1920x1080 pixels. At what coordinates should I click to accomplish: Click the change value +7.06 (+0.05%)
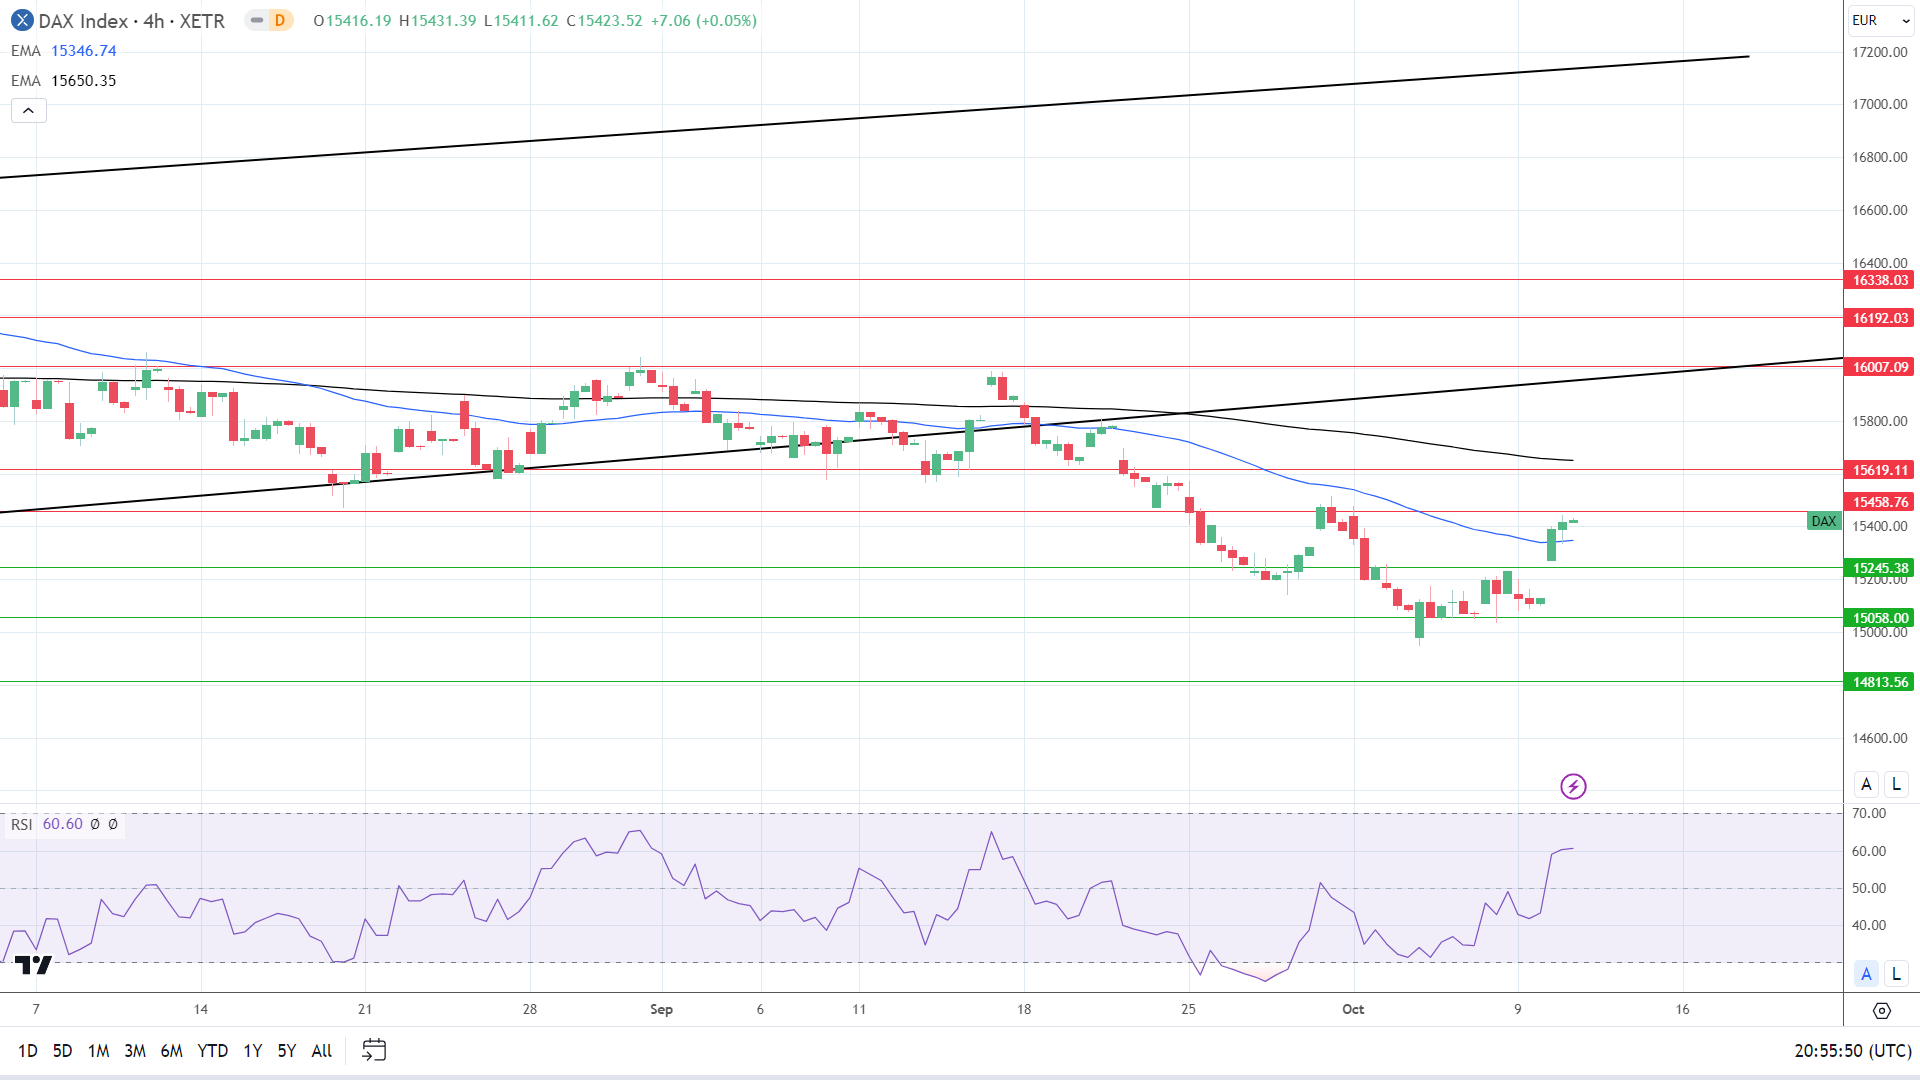tap(704, 21)
